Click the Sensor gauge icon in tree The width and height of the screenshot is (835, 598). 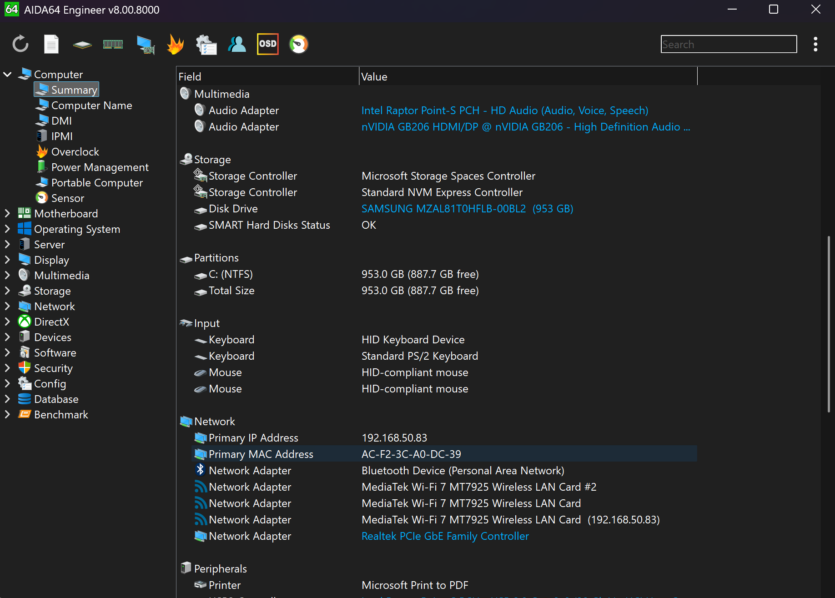click(x=42, y=198)
